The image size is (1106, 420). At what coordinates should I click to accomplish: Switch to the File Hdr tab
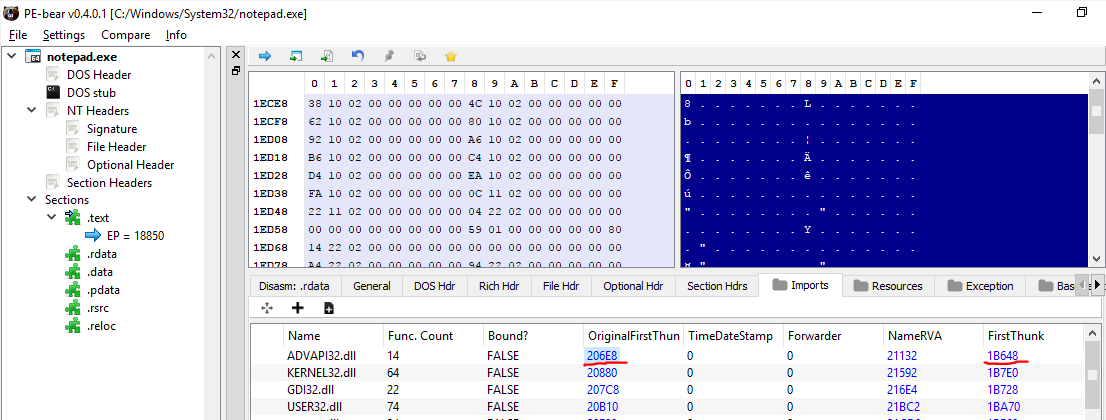pyautogui.click(x=561, y=286)
